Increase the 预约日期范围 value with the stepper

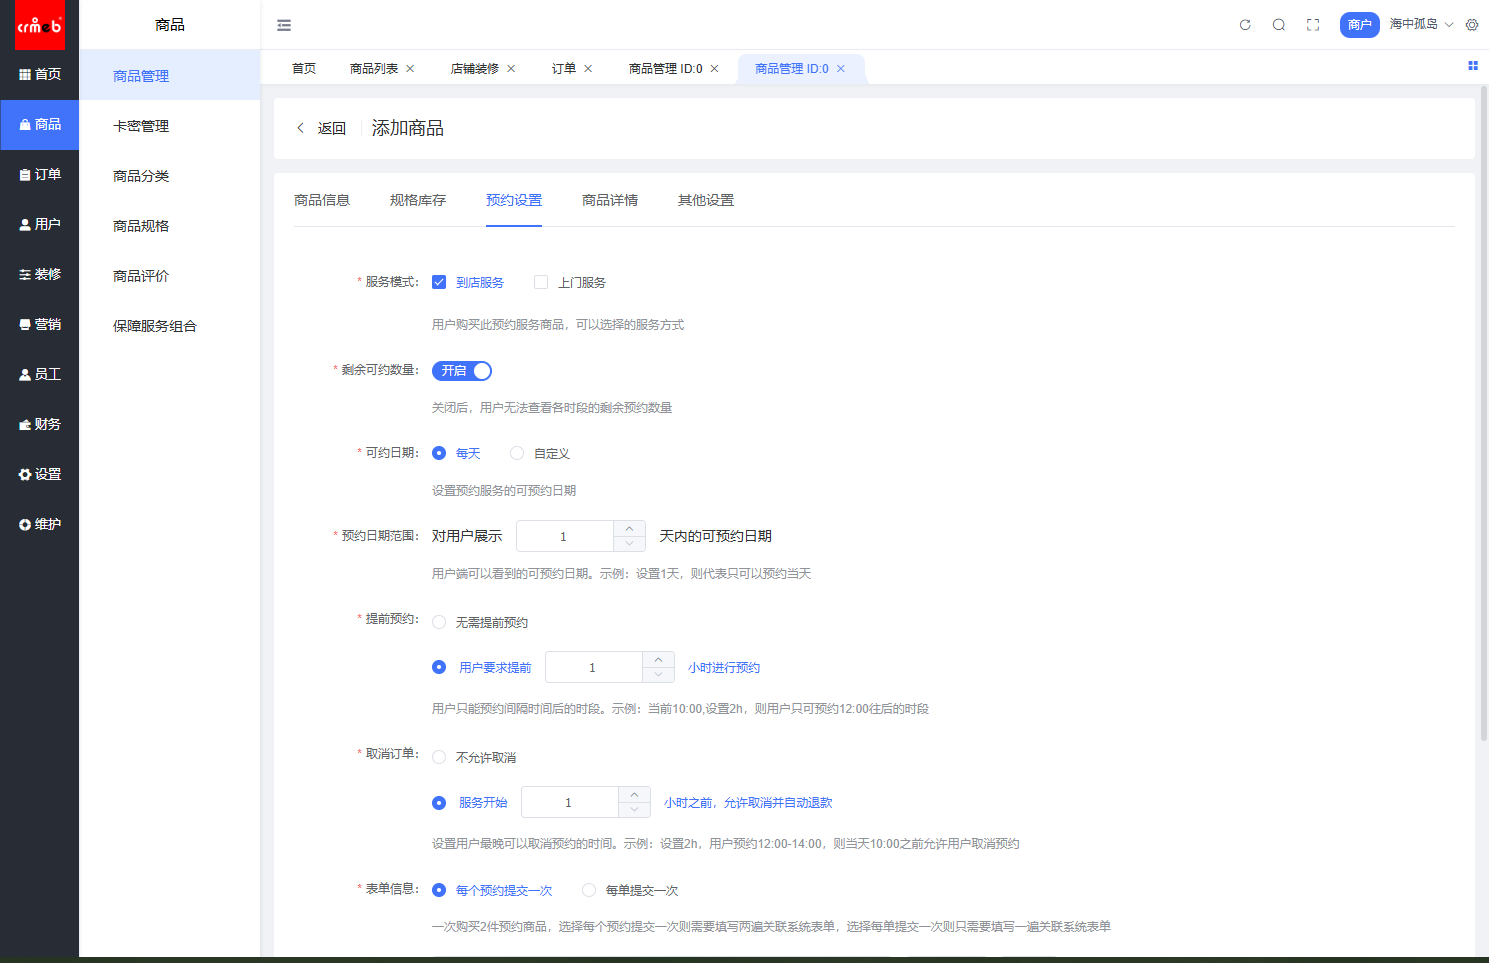[x=630, y=529]
